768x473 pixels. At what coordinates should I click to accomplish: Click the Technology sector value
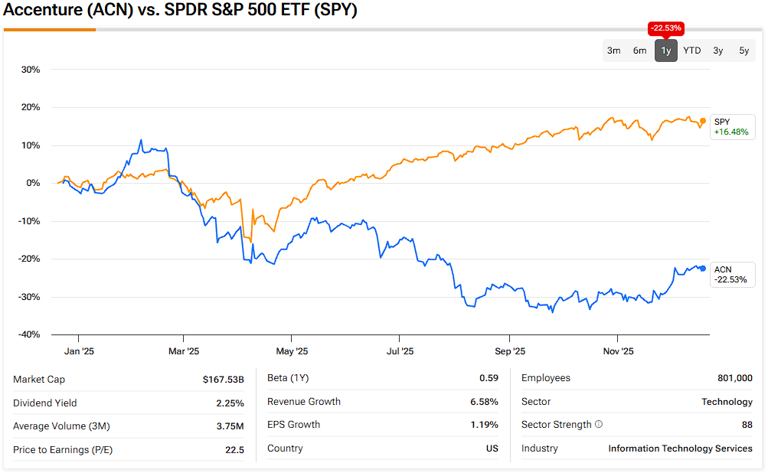pos(727,402)
